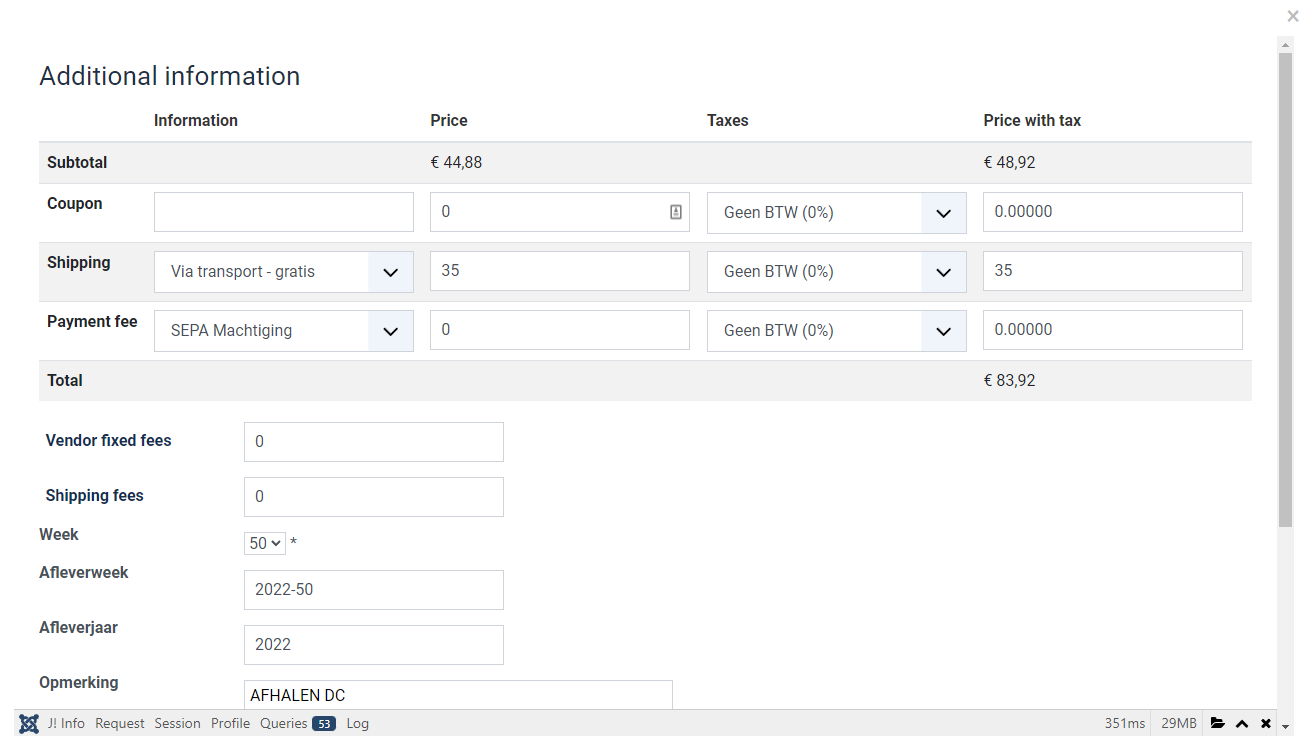1310x755 pixels.
Task: Click the J! Info debug tab
Action: click(66, 723)
